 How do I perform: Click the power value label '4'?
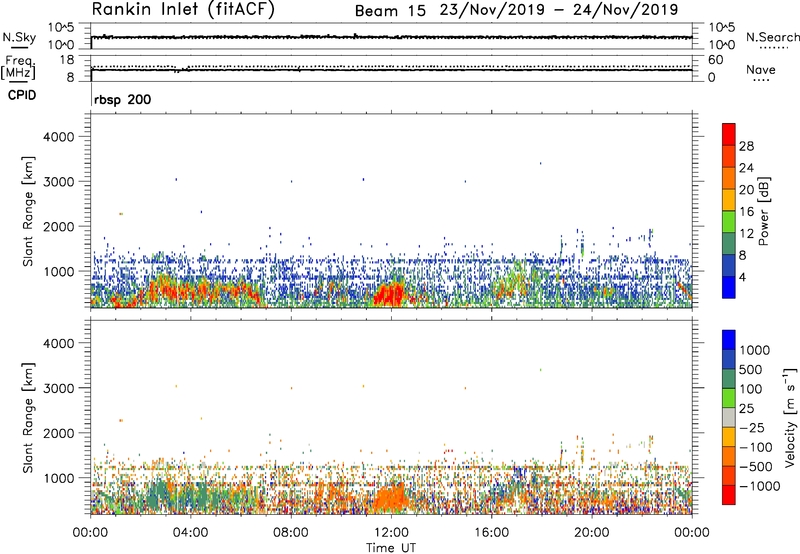[x=743, y=277]
